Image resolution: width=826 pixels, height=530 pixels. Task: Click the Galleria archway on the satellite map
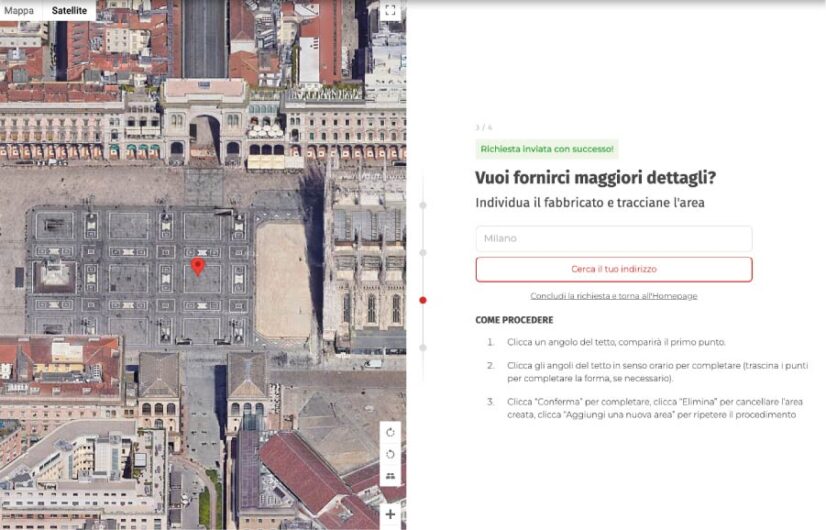(x=204, y=135)
